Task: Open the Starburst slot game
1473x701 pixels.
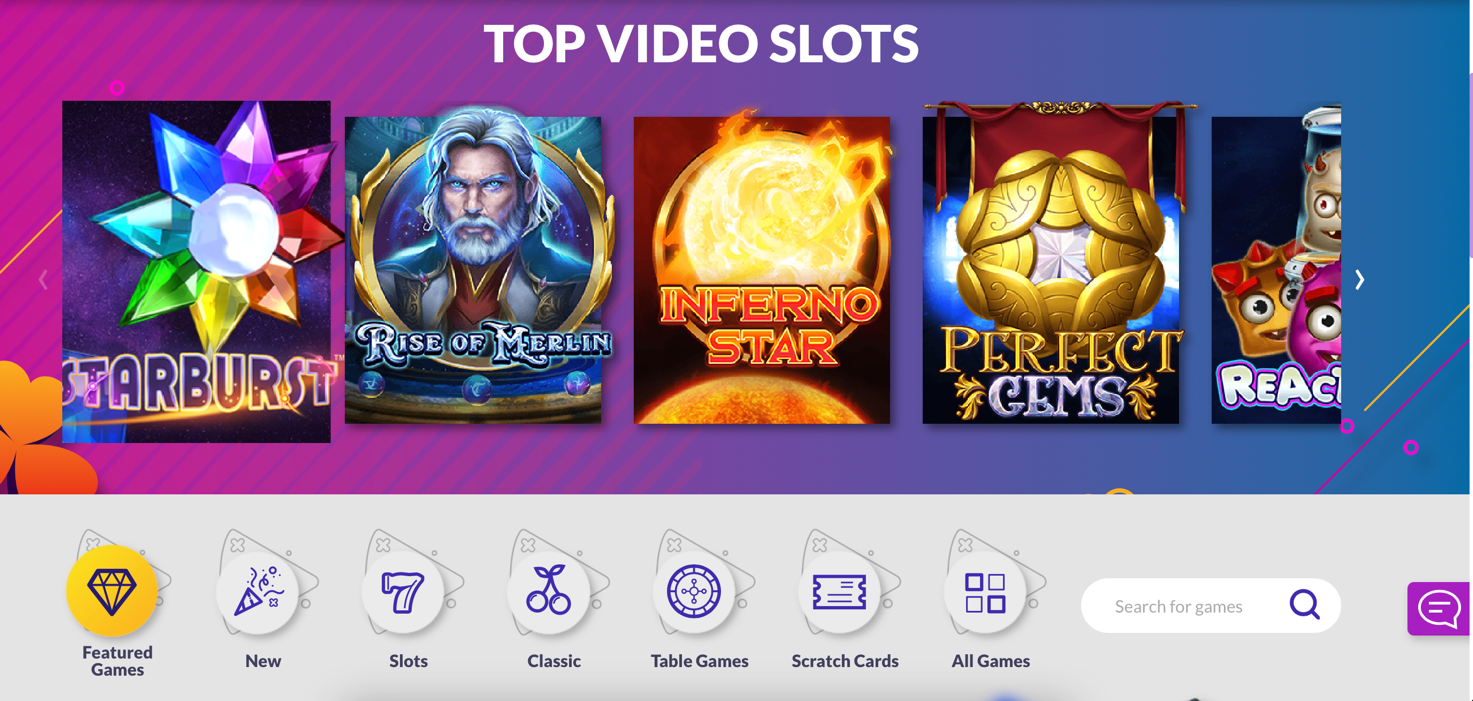Action: point(196,271)
